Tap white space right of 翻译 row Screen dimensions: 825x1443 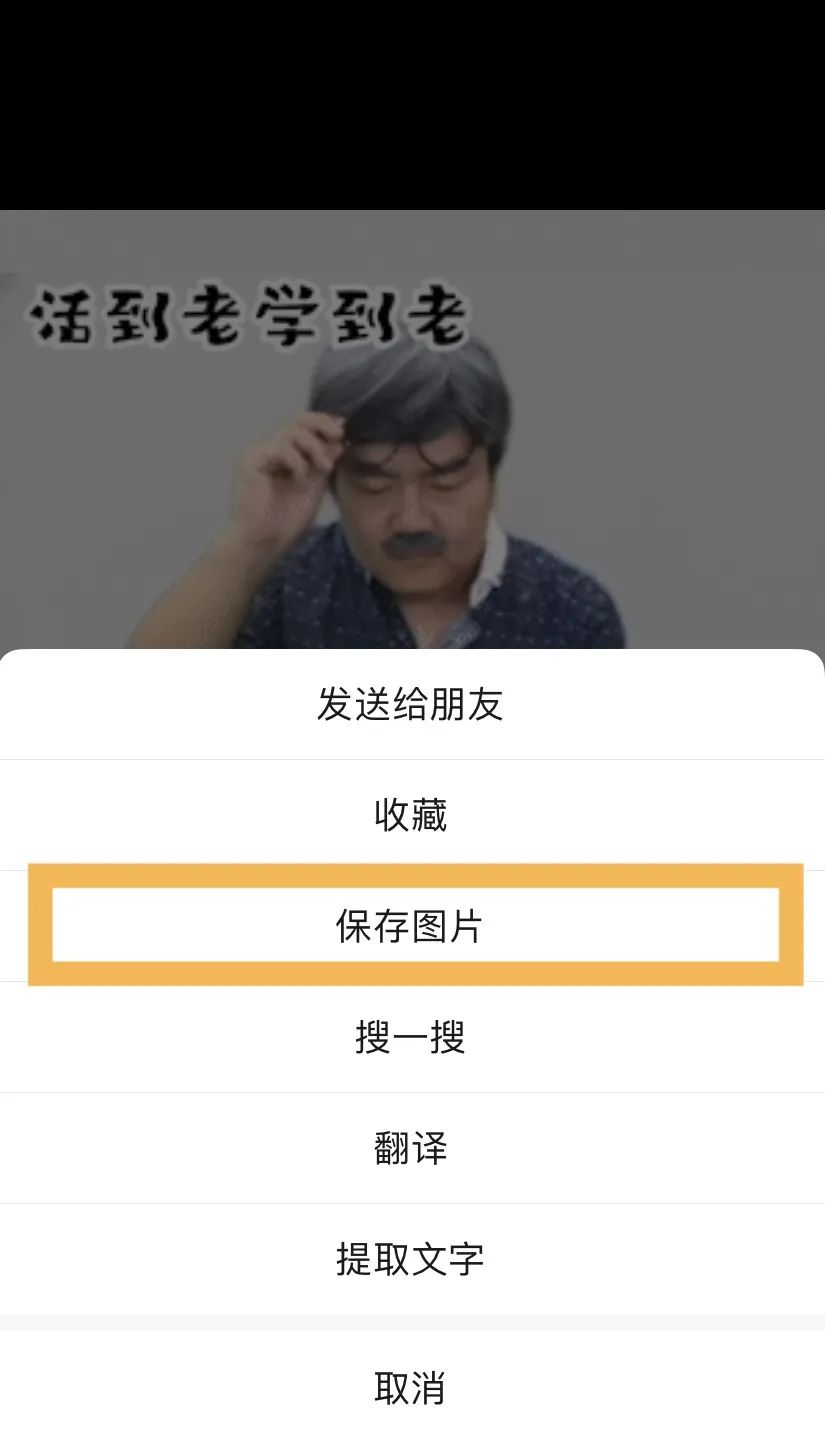tap(640, 1148)
